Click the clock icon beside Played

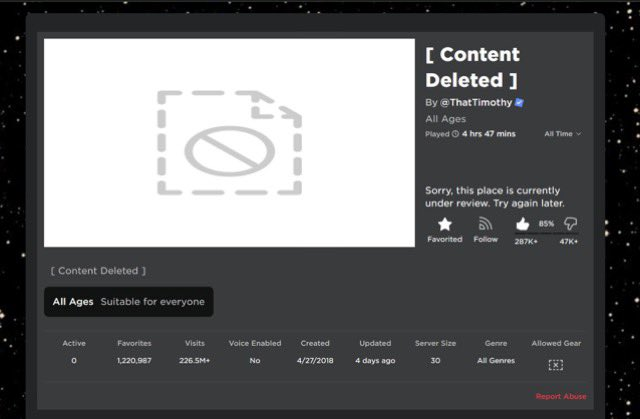coord(456,134)
